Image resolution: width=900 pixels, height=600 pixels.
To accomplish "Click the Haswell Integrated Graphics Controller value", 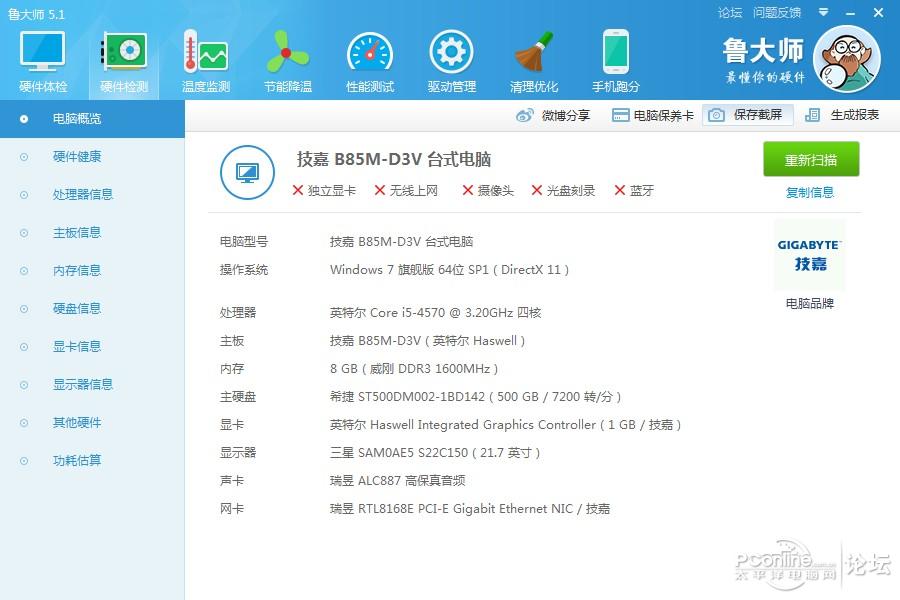I will point(506,425).
